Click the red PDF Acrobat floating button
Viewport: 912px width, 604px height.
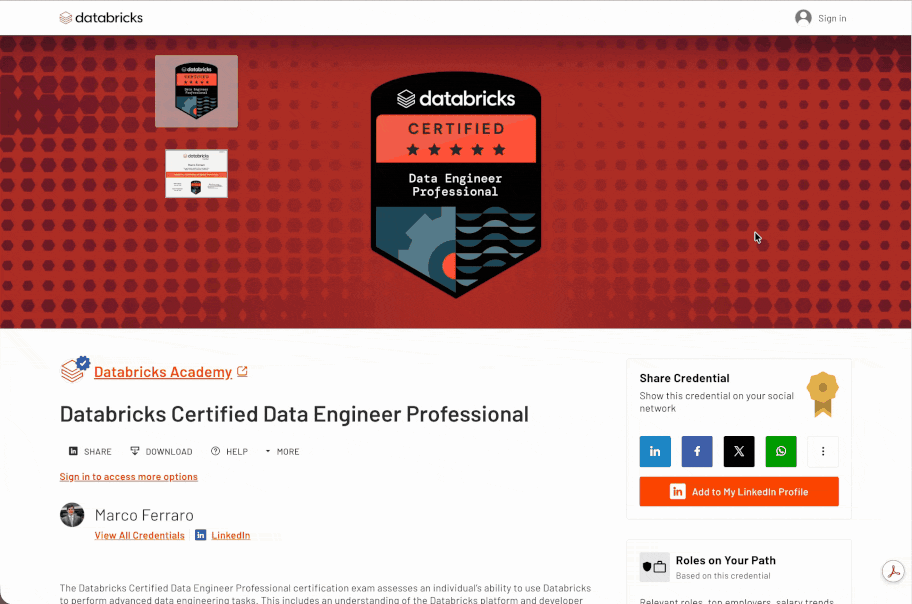[893, 571]
